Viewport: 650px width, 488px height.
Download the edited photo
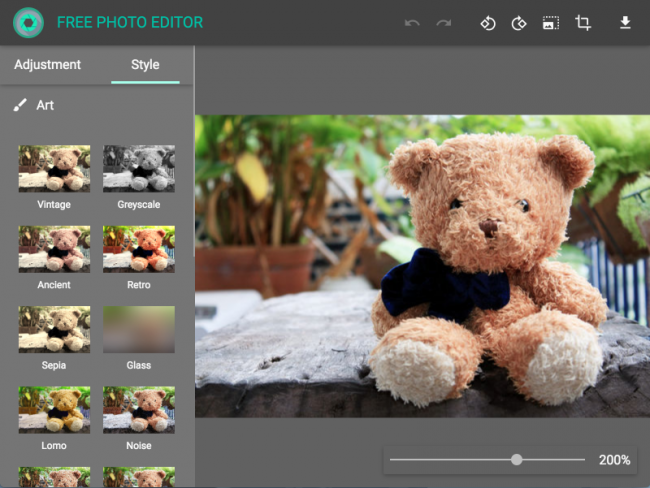[x=625, y=22]
